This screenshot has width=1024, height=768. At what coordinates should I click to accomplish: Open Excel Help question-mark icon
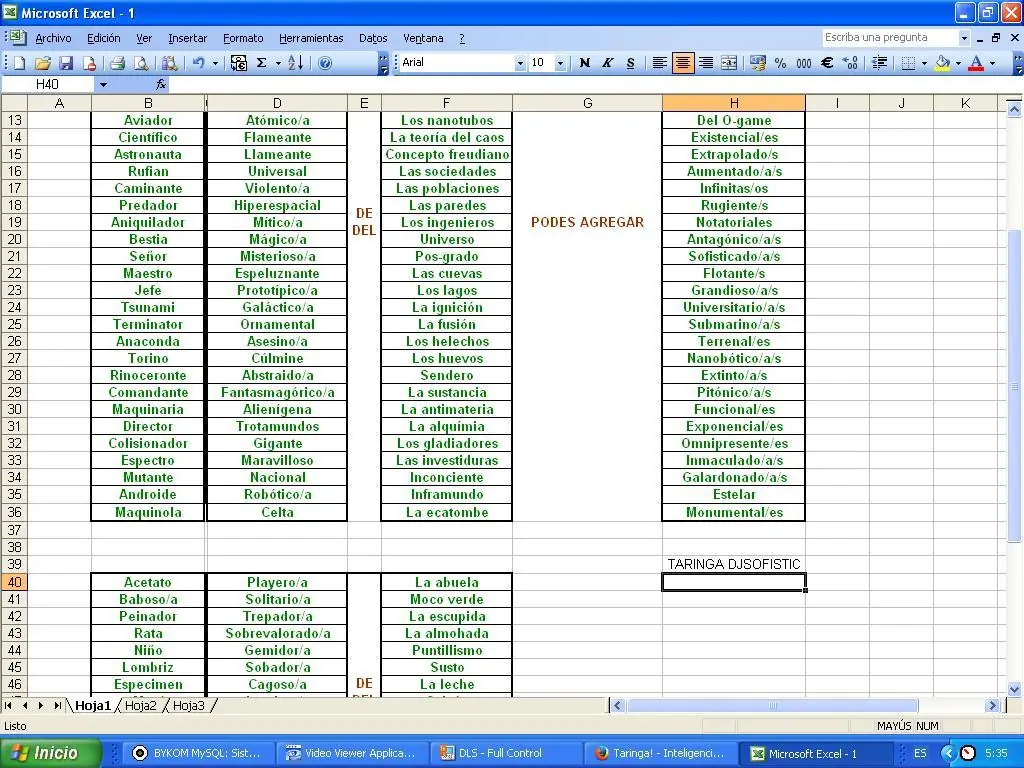[x=325, y=63]
